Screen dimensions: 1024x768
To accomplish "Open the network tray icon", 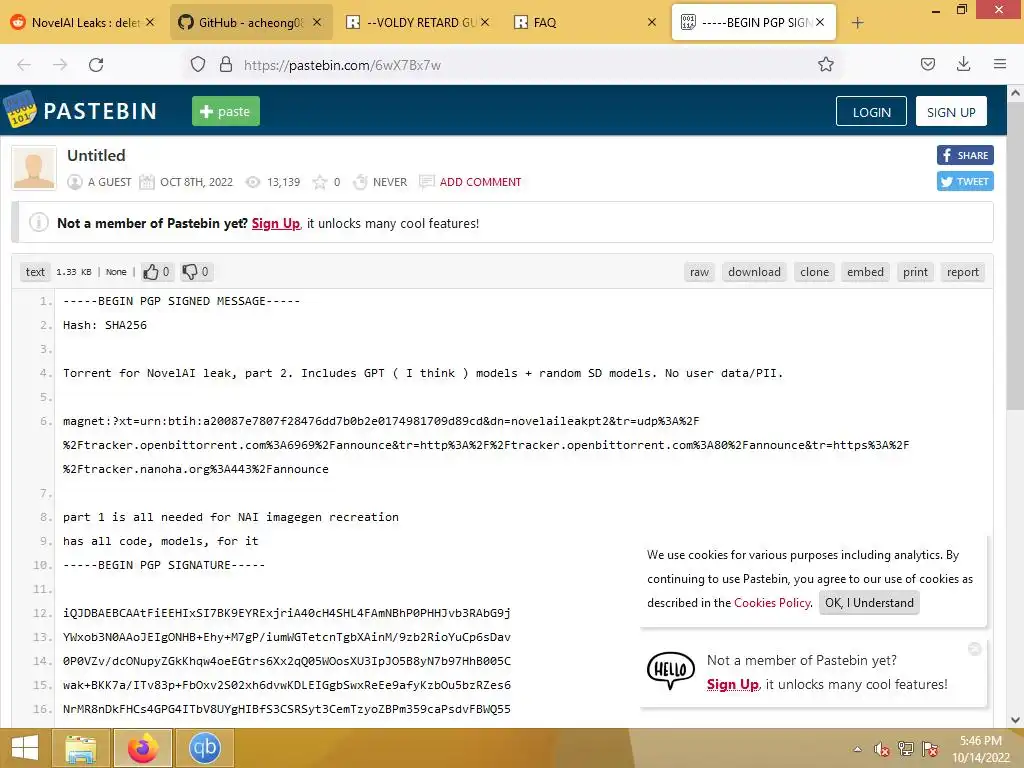I will tap(906, 749).
